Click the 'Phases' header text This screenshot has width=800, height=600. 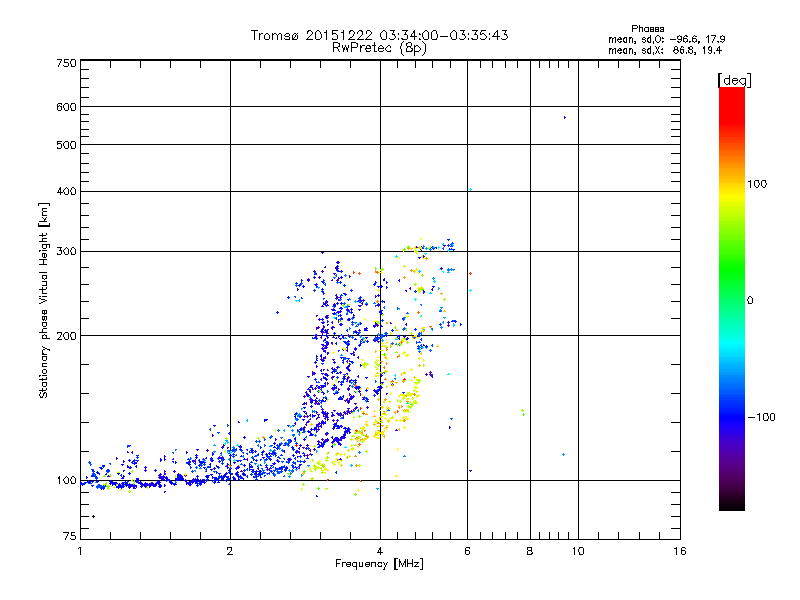coord(647,29)
